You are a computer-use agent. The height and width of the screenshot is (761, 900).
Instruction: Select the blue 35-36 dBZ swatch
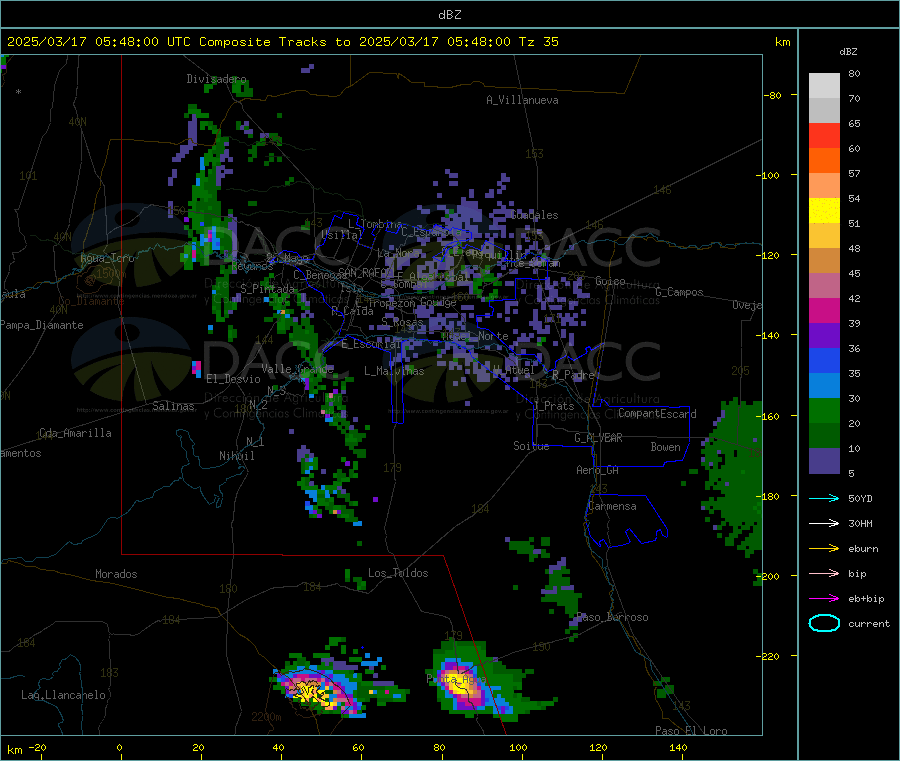tap(824, 360)
